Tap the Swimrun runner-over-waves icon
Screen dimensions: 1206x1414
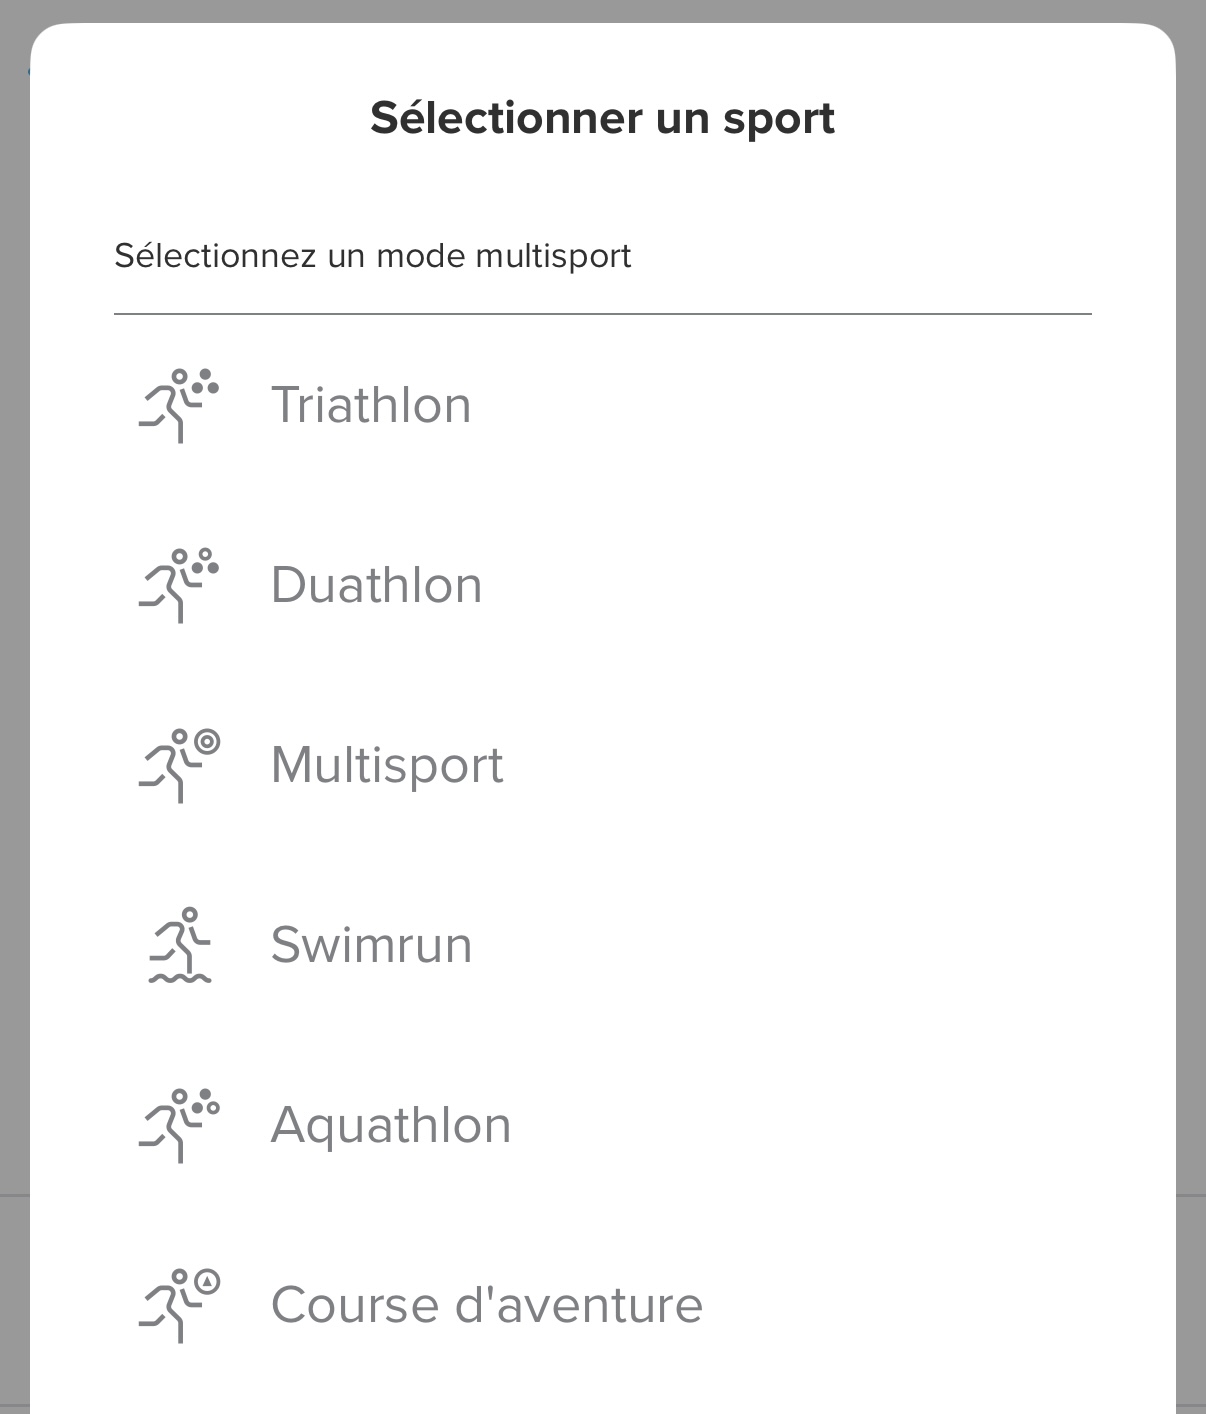click(x=179, y=945)
